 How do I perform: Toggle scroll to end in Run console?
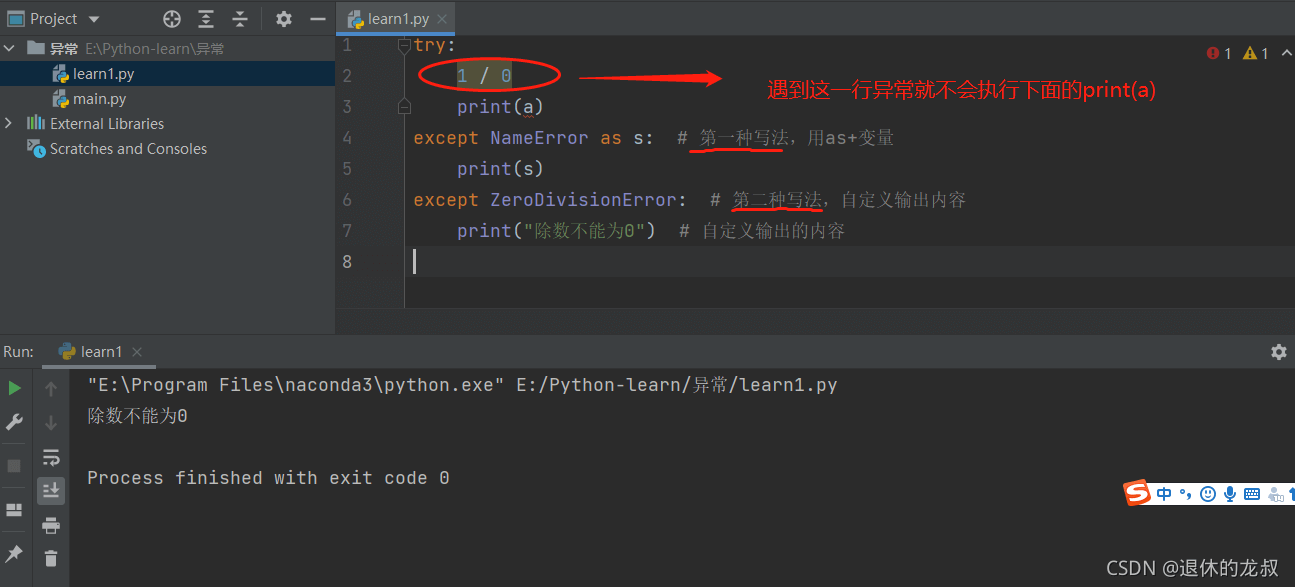pyautogui.click(x=51, y=490)
